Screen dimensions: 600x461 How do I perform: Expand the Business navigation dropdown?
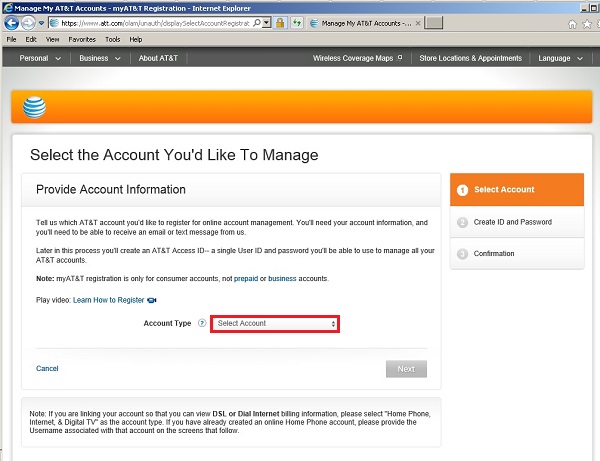(100, 58)
